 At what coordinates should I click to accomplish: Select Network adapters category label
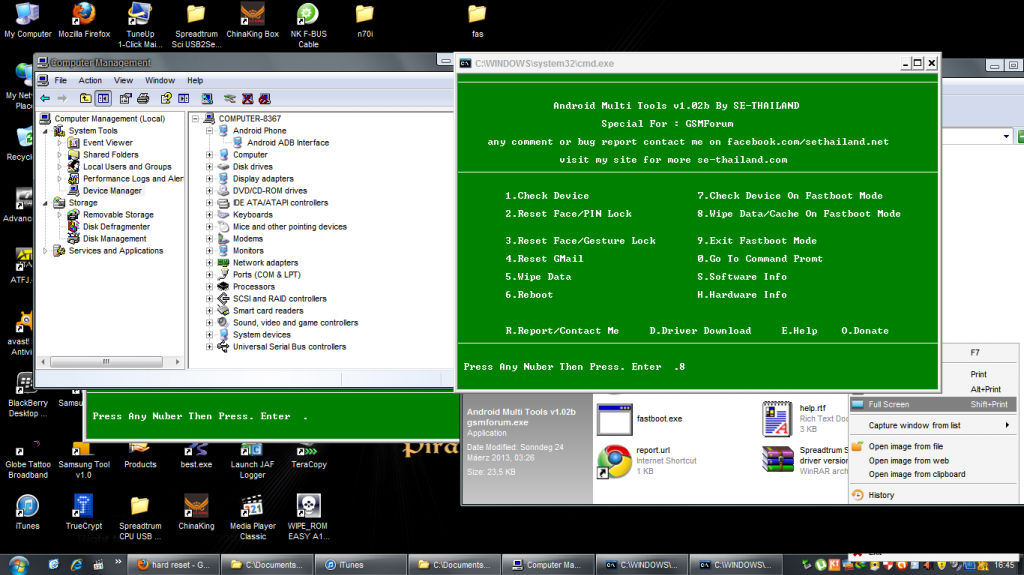(x=265, y=263)
